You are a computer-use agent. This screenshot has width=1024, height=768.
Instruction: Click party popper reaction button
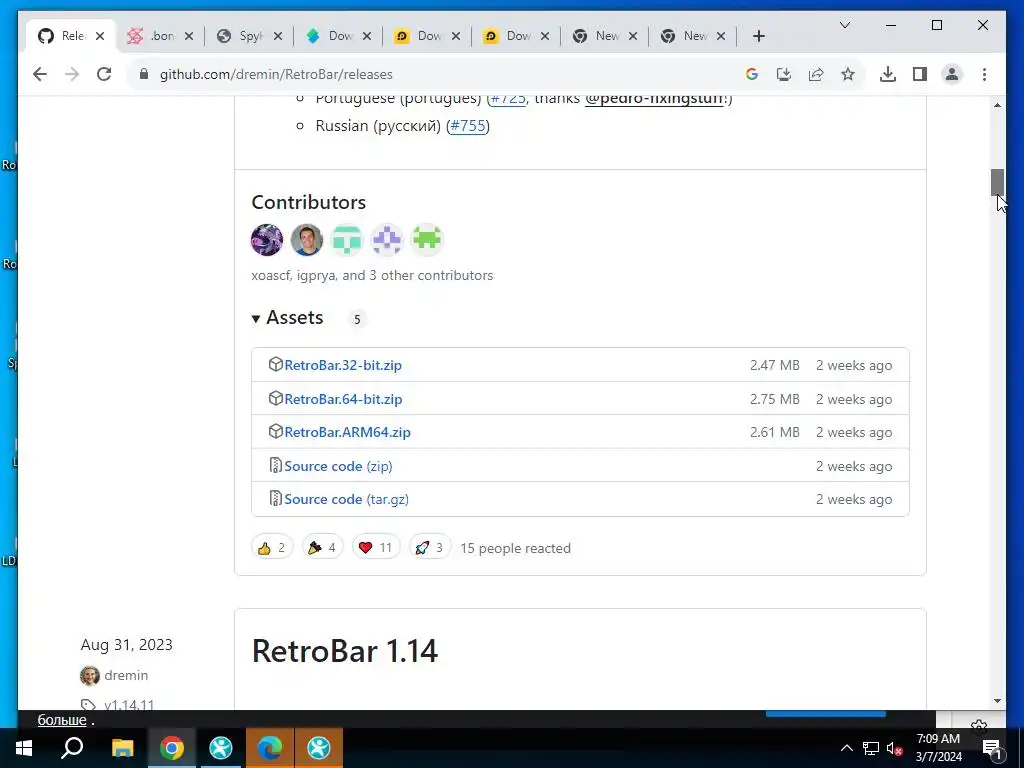pos(323,548)
